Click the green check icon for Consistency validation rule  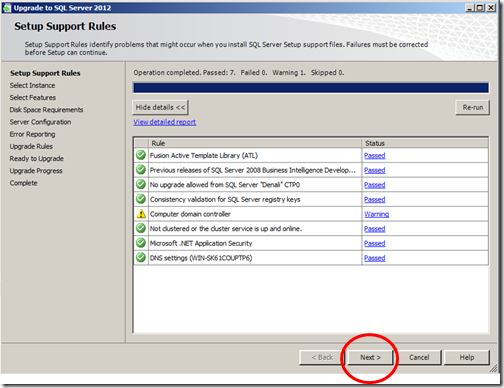141,199
